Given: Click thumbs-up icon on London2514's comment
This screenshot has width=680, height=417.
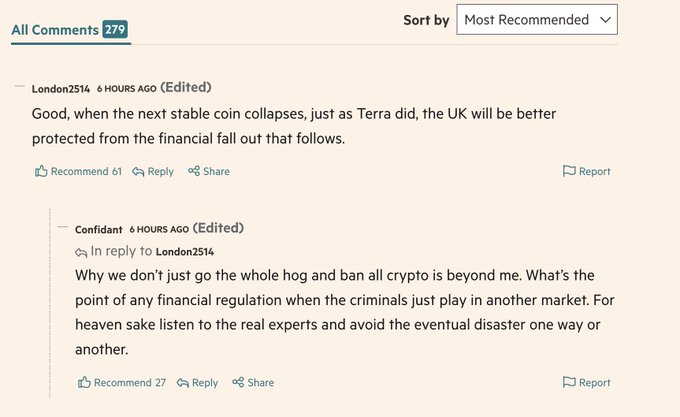Looking at the screenshot, I should point(41,171).
